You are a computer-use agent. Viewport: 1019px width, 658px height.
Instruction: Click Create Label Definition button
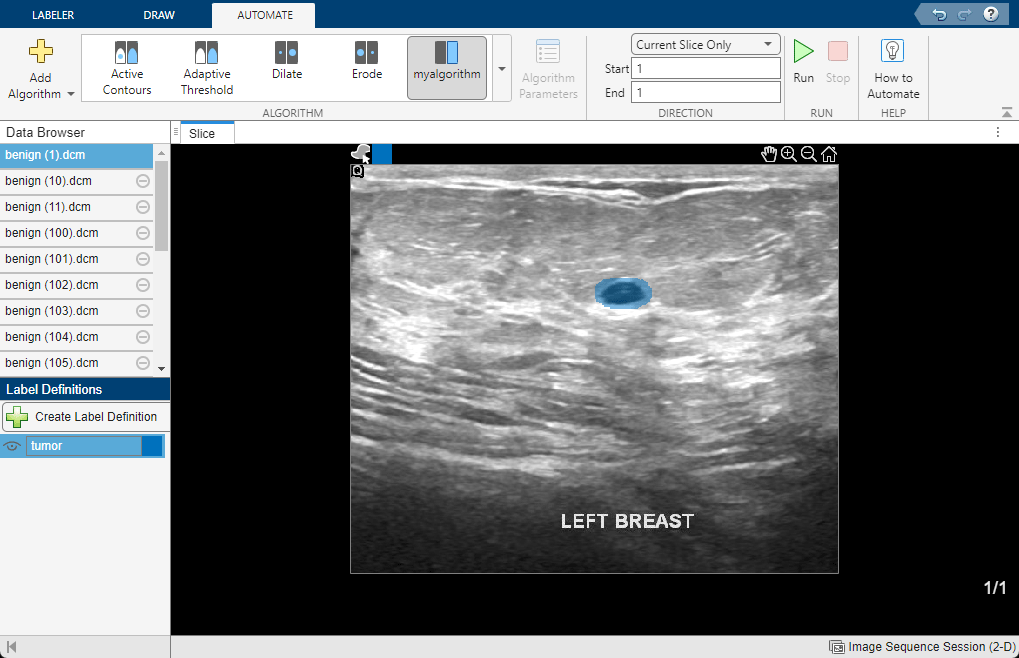tap(84, 417)
